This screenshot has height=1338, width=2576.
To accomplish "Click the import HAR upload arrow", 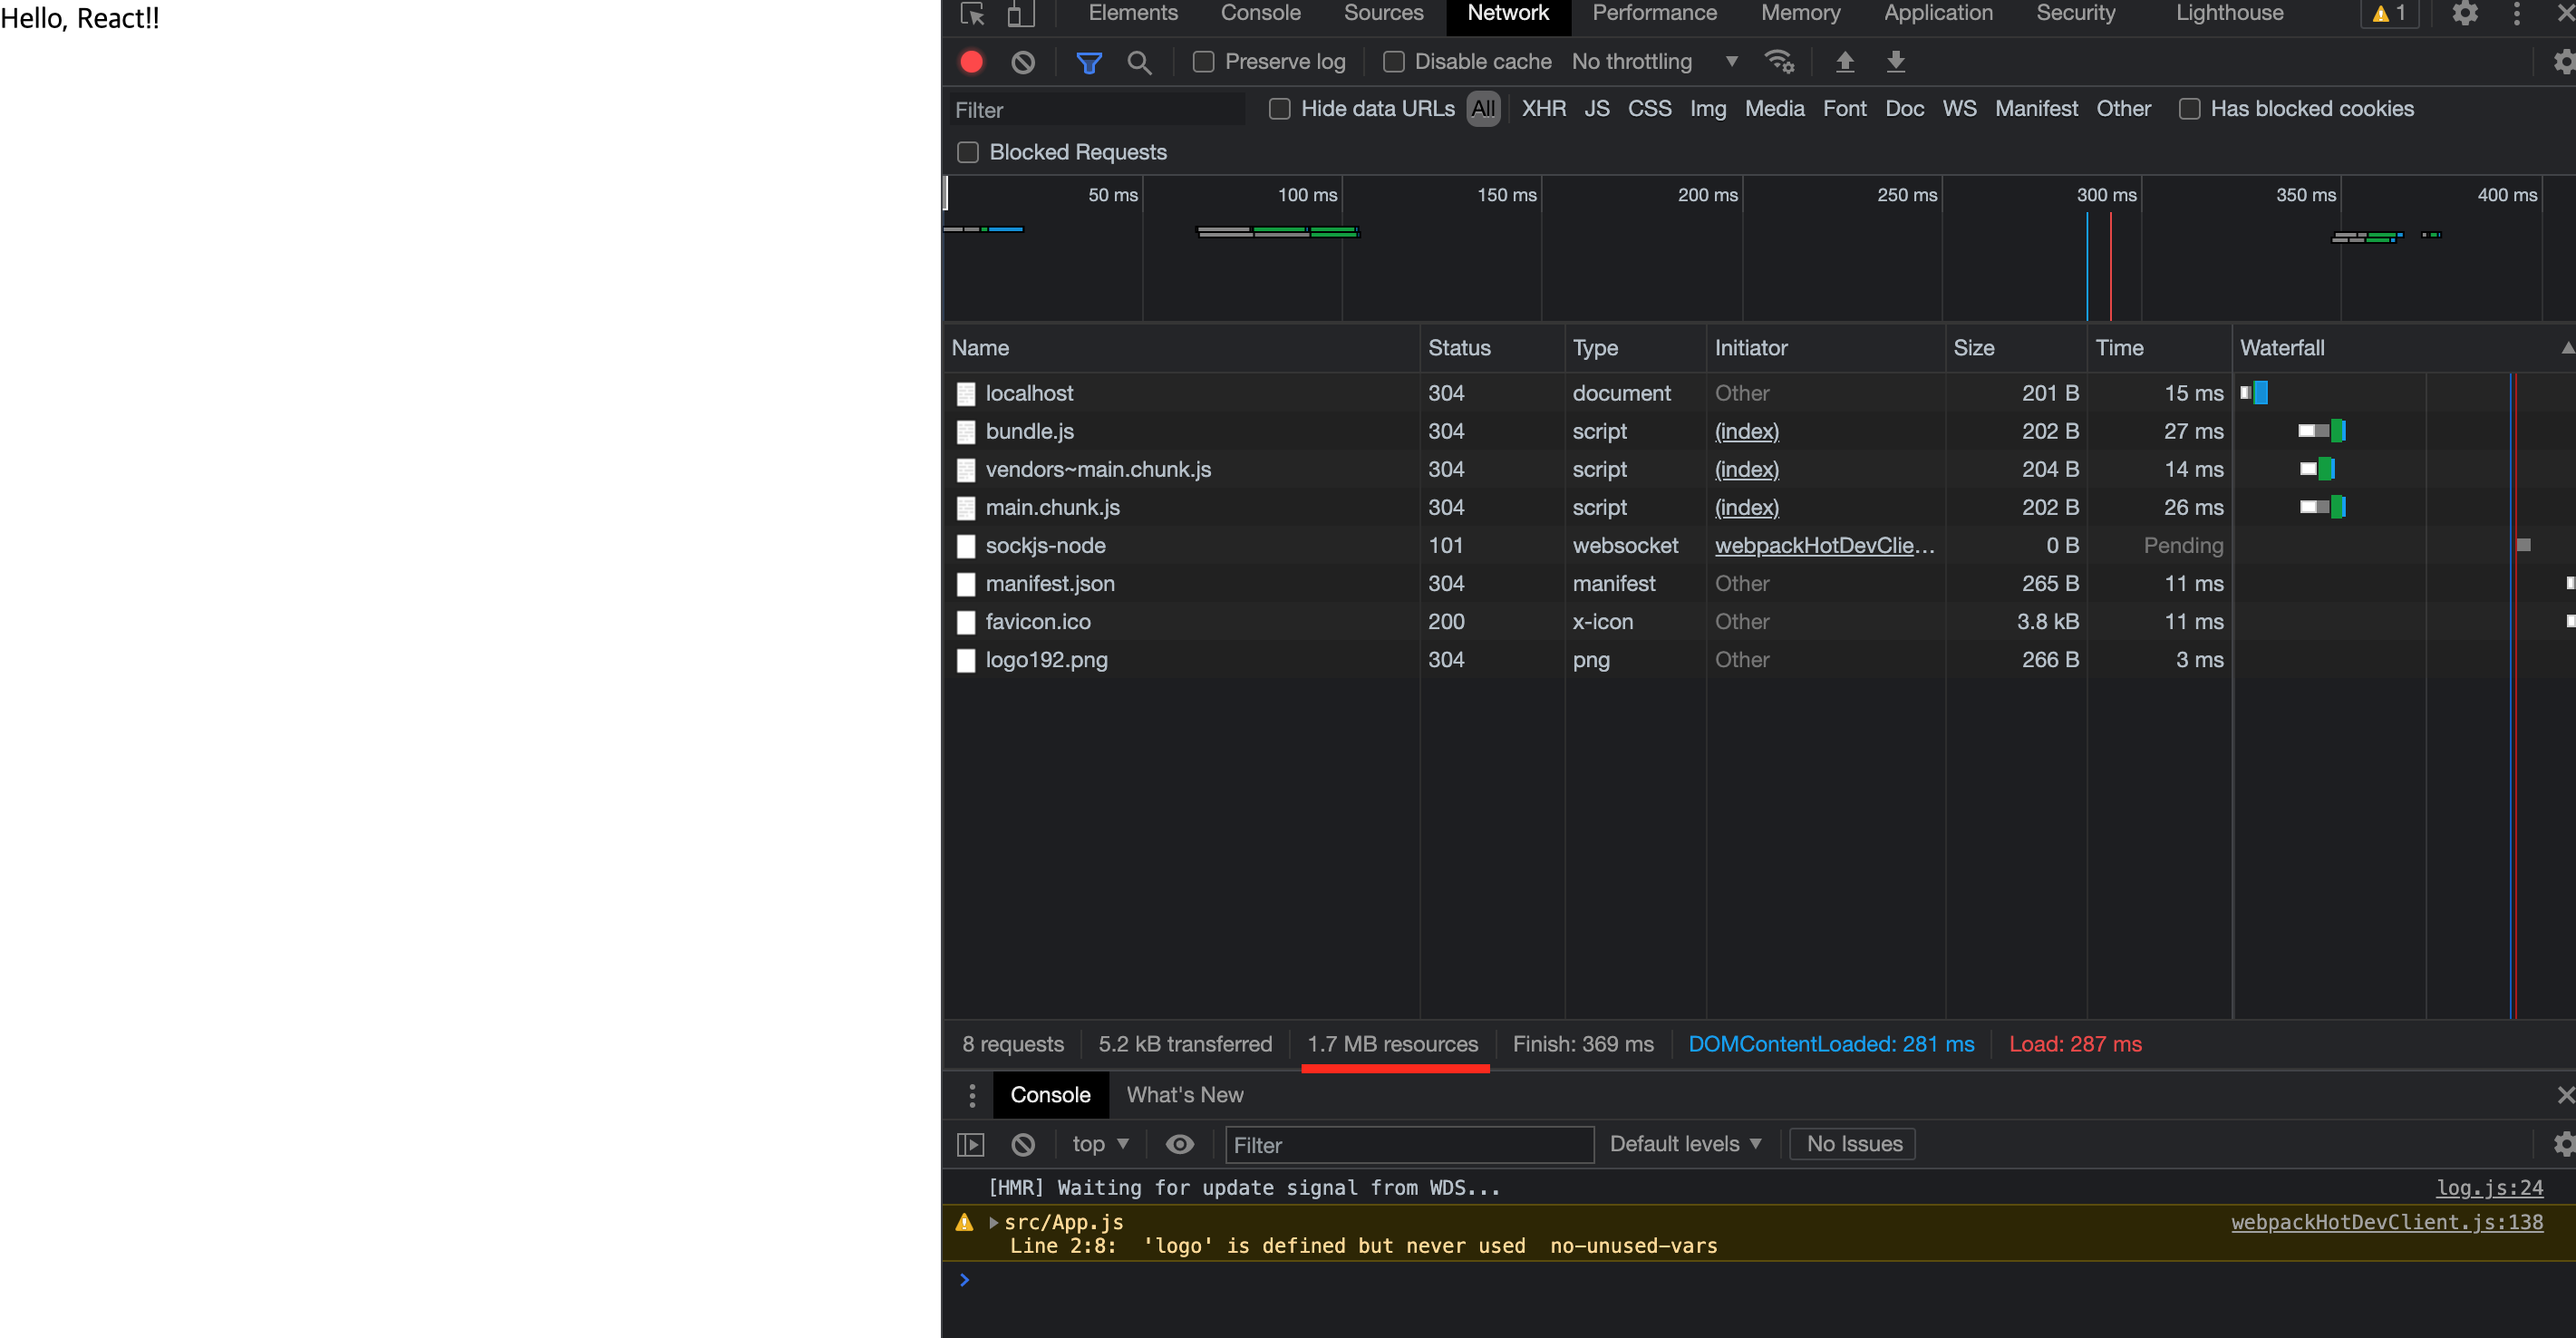I will (x=1845, y=62).
